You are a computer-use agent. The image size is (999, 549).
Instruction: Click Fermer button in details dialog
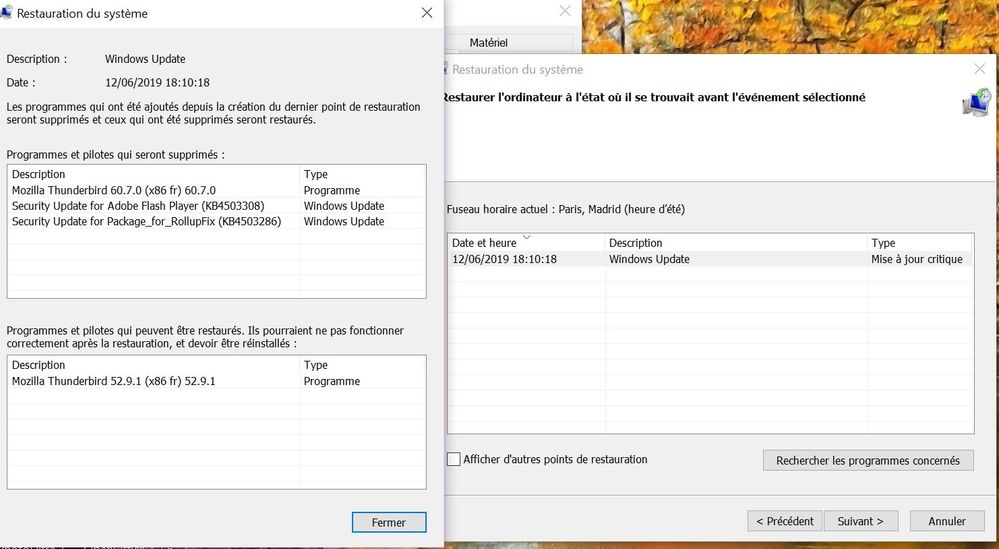[x=389, y=522]
